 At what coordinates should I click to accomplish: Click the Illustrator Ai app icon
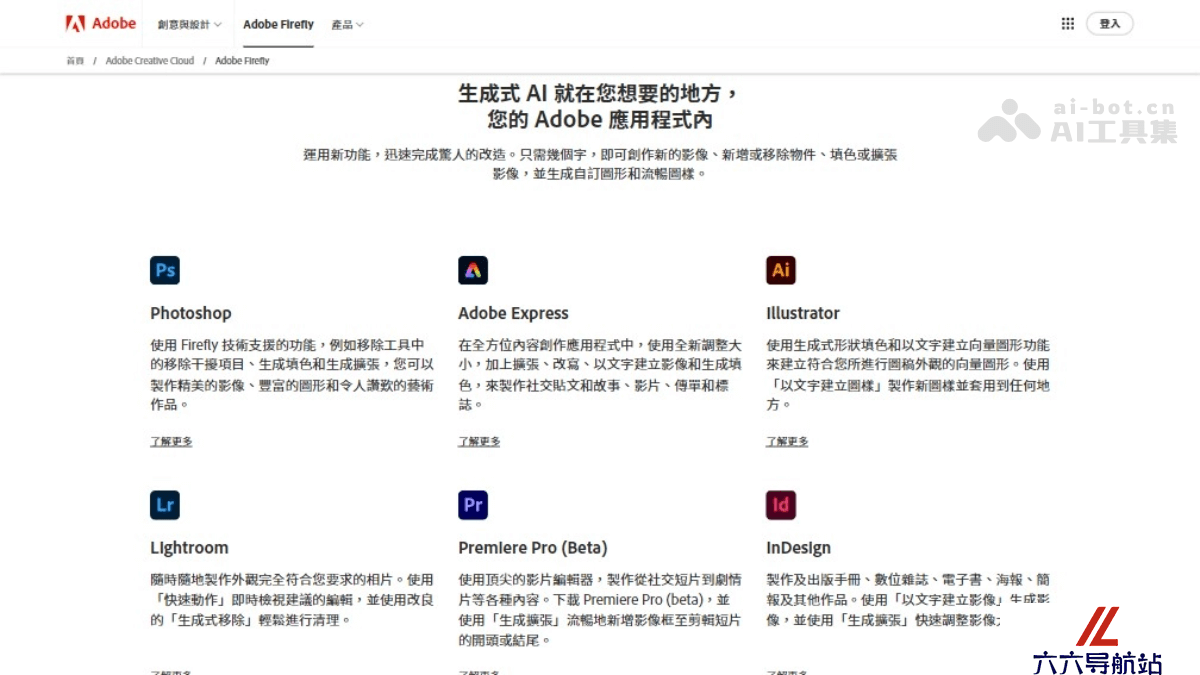tap(781, 270)
